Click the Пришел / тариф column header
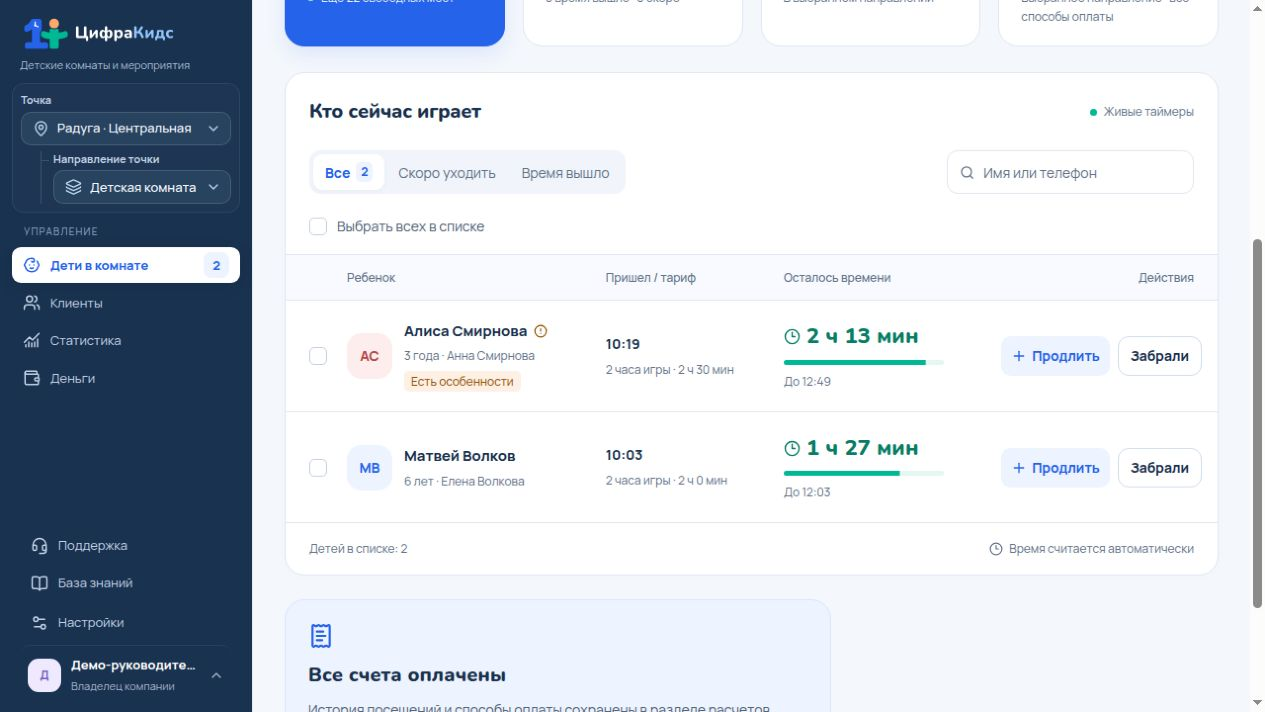Viewport: 1265px width, 712px height. click(x=651, y=278)
